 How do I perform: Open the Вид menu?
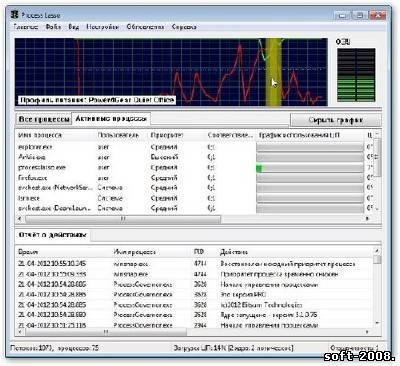coord(74,27)
